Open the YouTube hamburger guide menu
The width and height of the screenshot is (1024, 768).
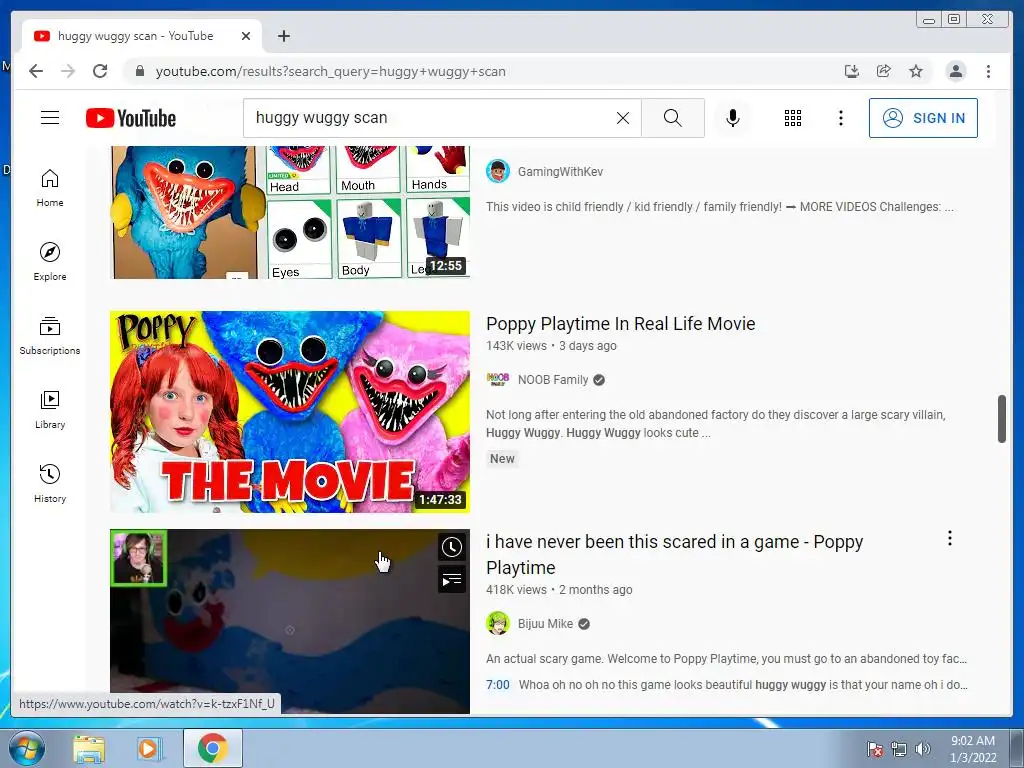point(50,118)
